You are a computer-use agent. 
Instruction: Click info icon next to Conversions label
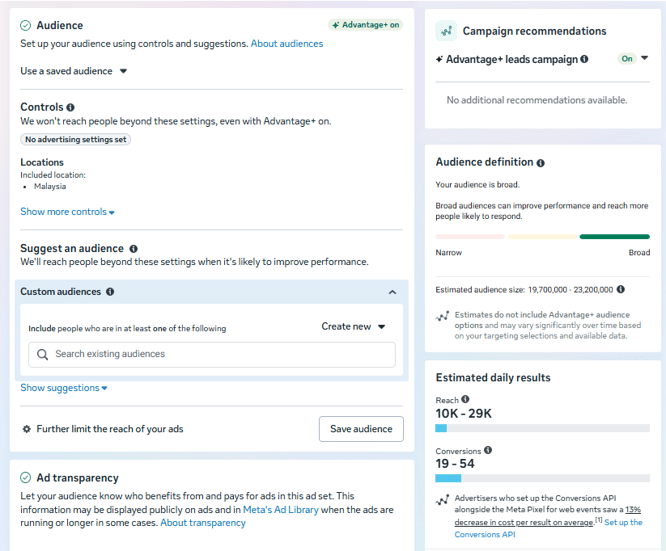point(488,450)
